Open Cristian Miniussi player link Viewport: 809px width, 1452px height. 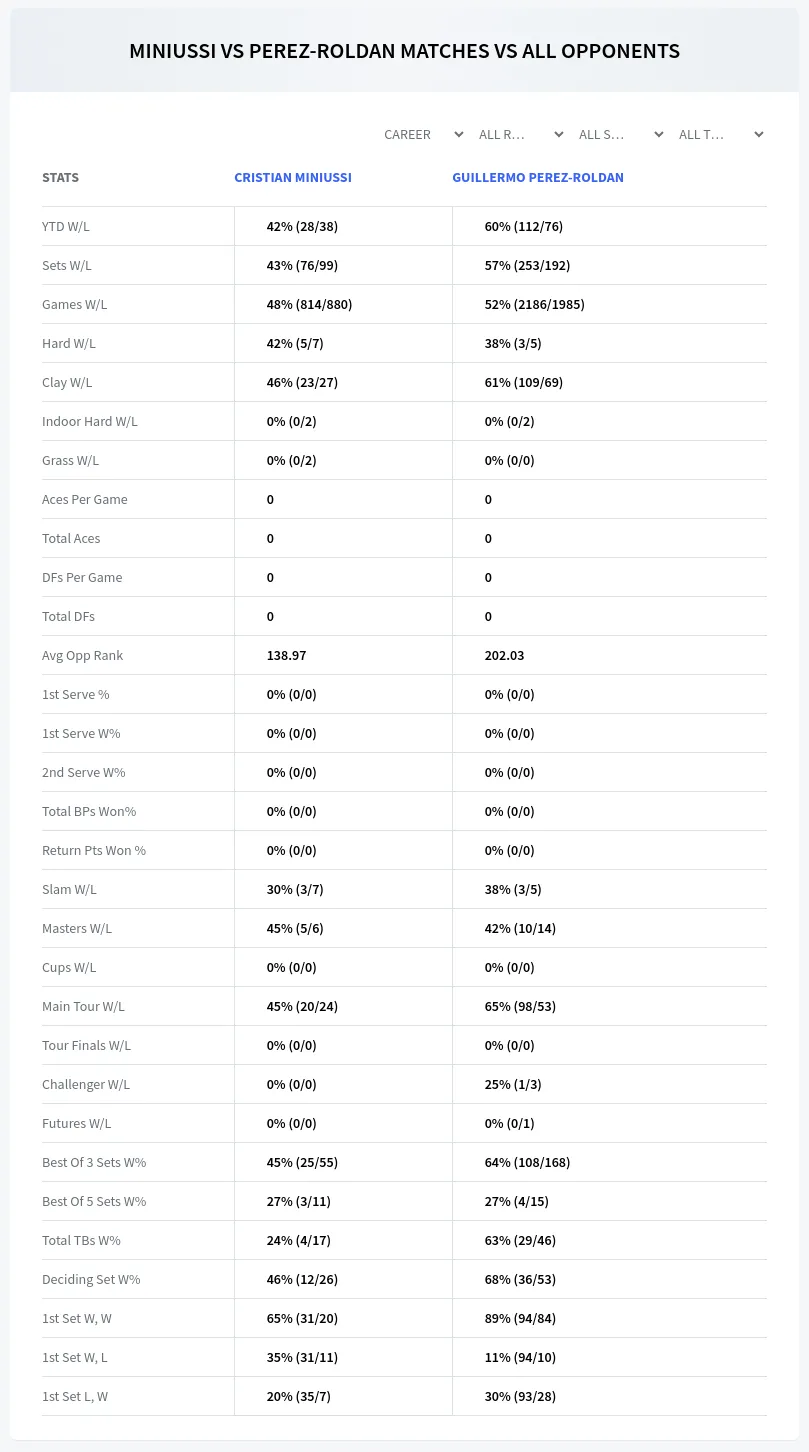click(293, 177)
